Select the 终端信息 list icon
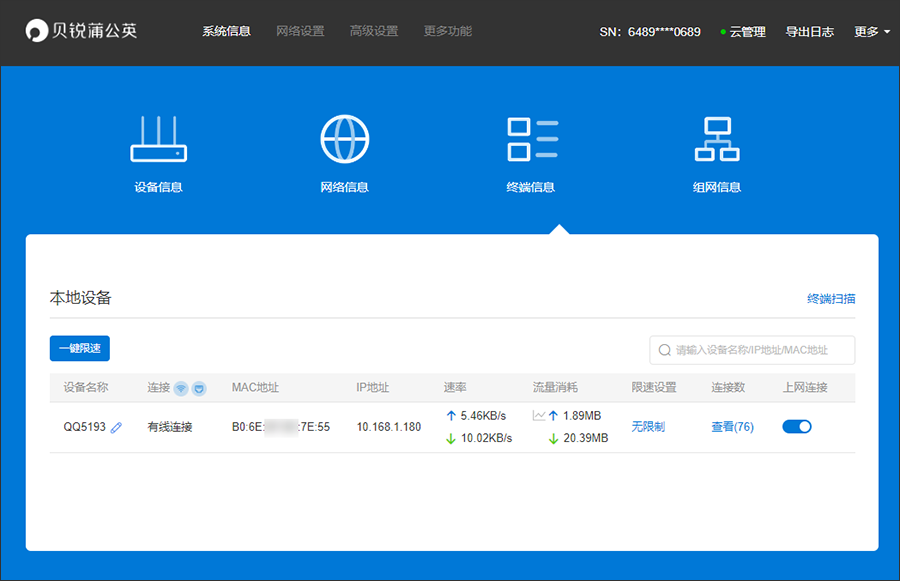The width and height of the screenshot is (900, 581). pos(532,139)
